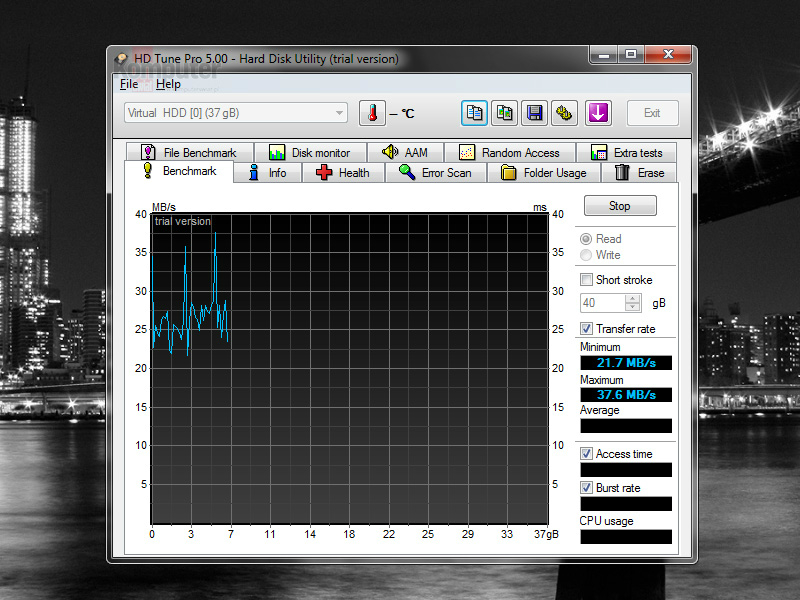Image resolution: width=800 pixels, height=600 pixels.
Task: Open the Error Scan tab
Action: [435, 173]
